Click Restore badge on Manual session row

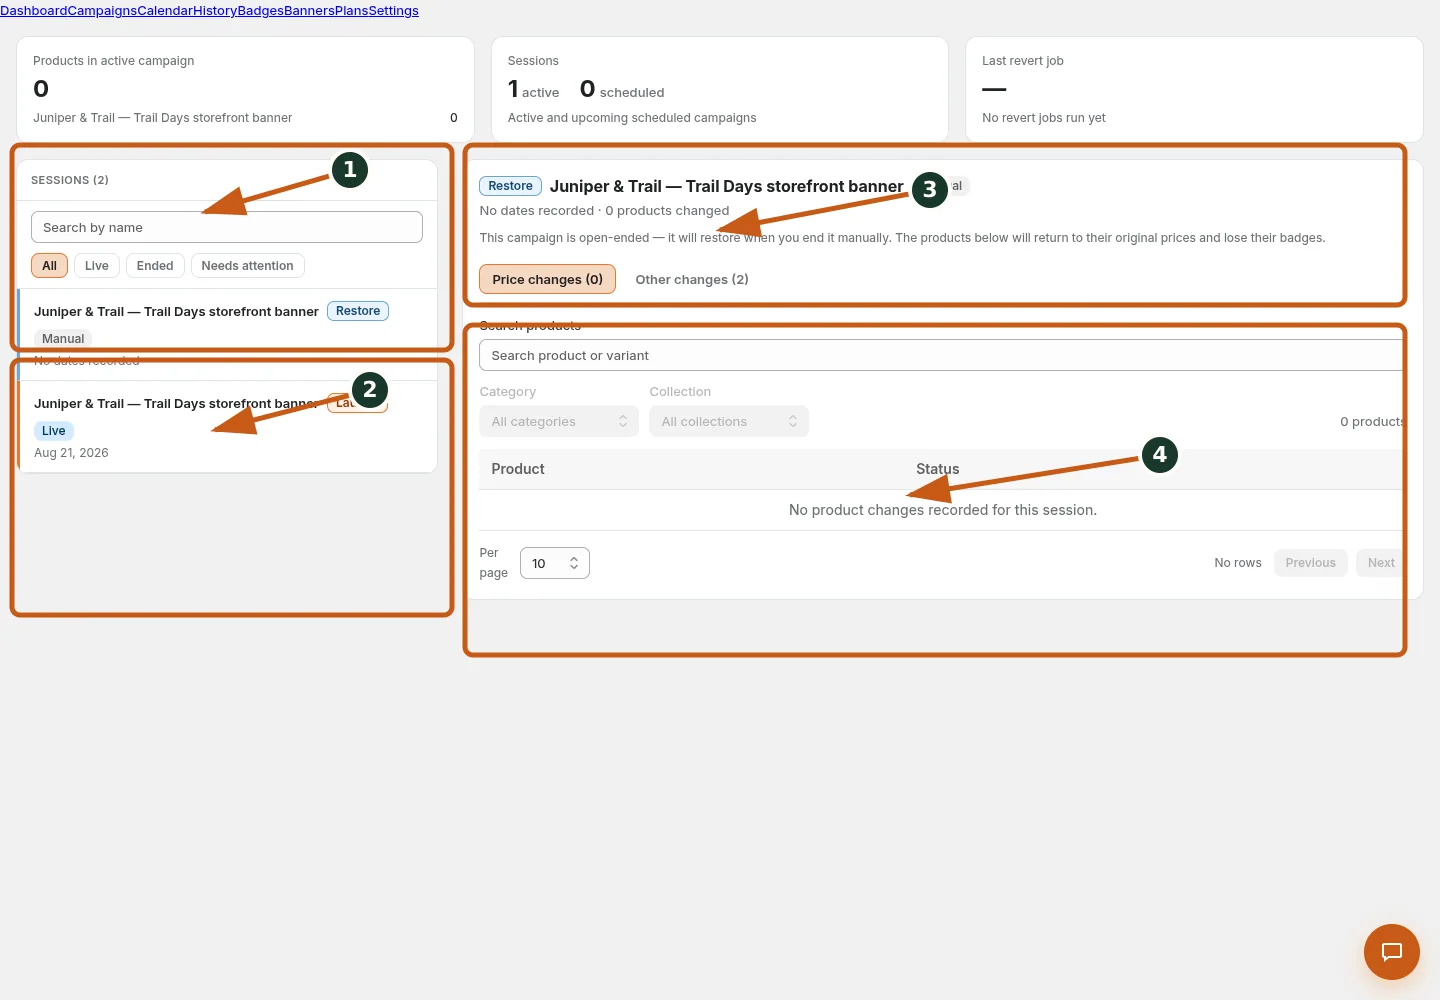[358, 311]
